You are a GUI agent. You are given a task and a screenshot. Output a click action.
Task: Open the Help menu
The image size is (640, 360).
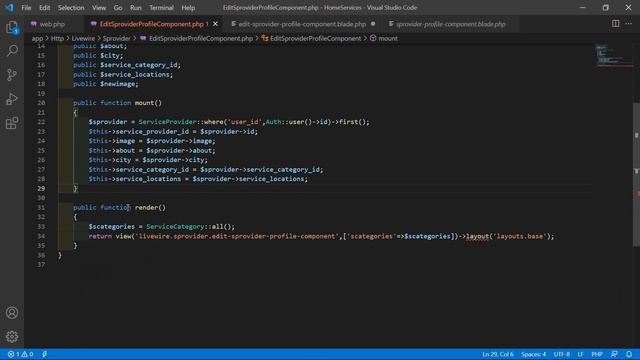click(188, 8)
